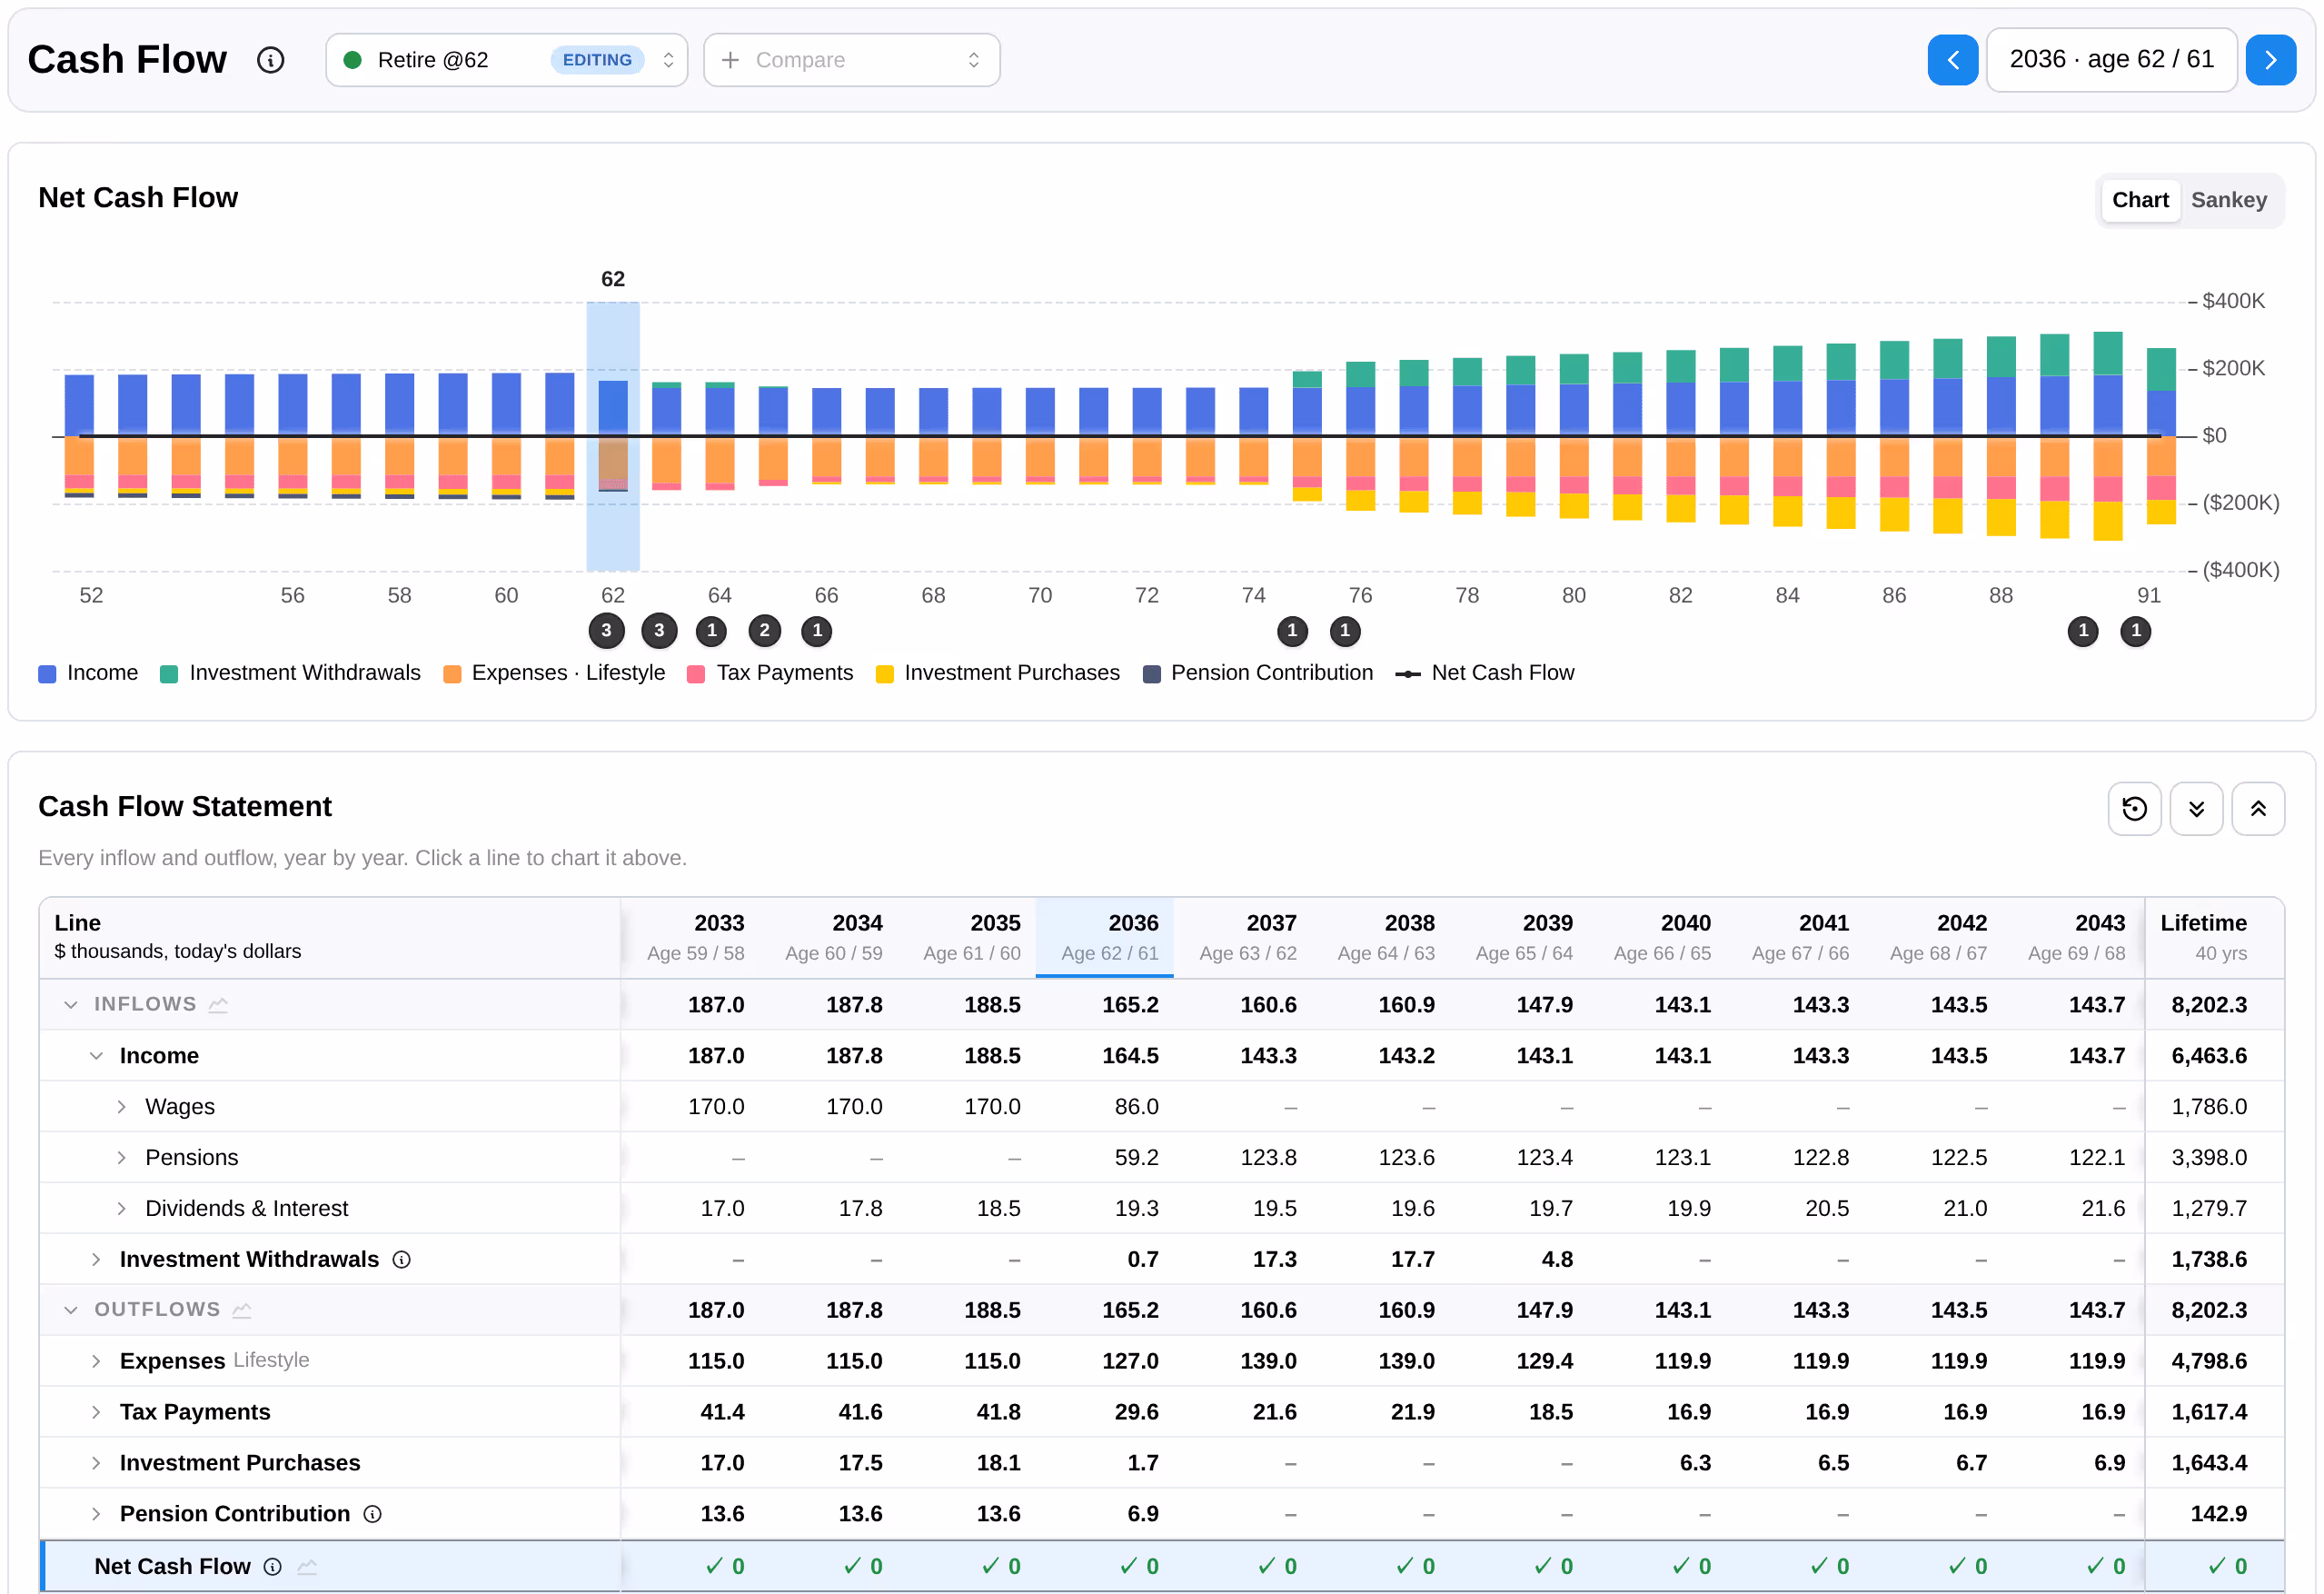The height and width of the screenshot is (1594, 2324).
Task: Toggle the Net Cash Flow legend line
Action: click(1485, 673)
